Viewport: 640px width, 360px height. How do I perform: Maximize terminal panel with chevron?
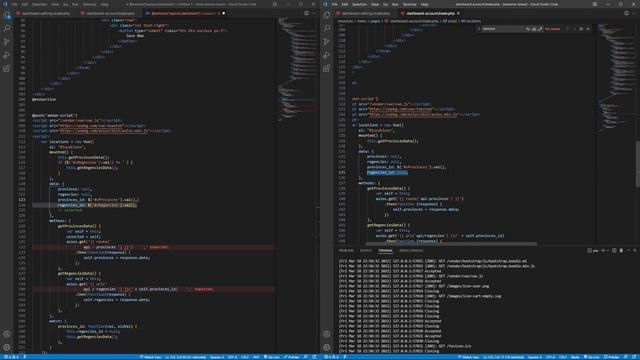(x=629, y=251)
